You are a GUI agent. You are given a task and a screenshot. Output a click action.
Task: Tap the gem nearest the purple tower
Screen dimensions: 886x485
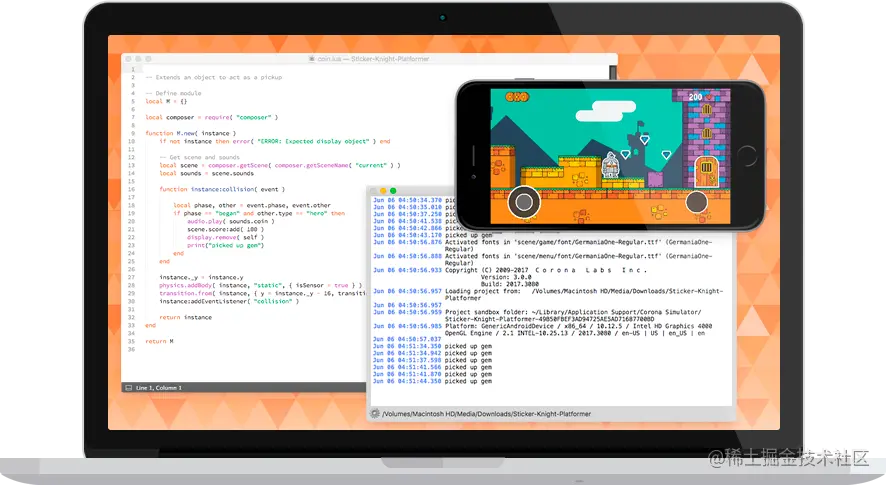tap(666, 154)
